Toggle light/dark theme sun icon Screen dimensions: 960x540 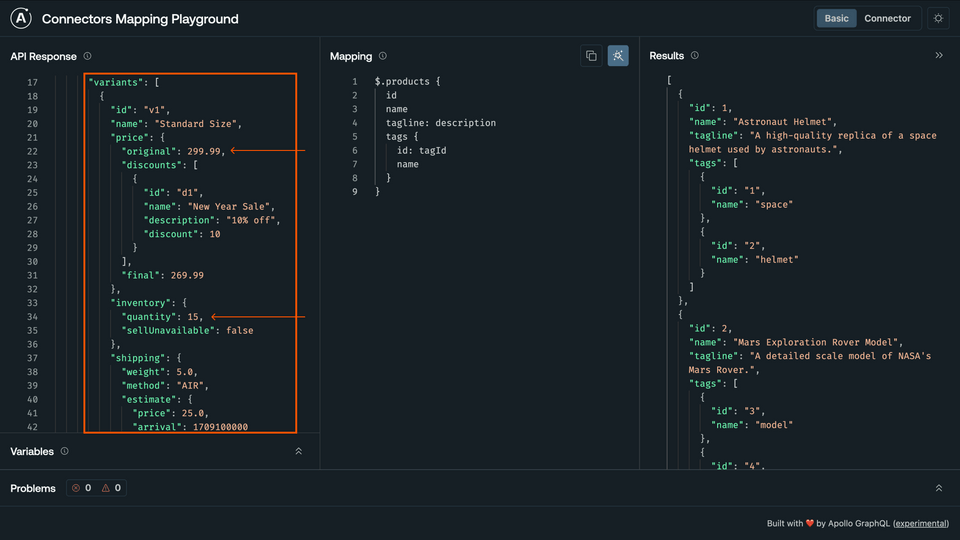(938, 18)
